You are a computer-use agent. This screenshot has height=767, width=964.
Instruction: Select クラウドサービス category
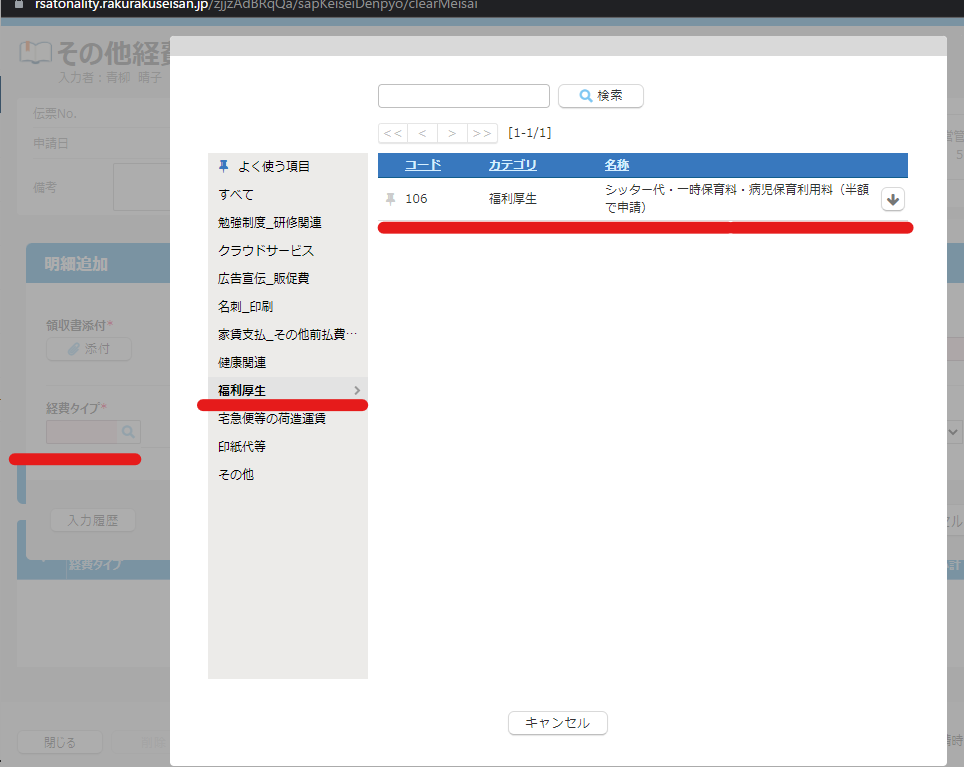point(266,250)
